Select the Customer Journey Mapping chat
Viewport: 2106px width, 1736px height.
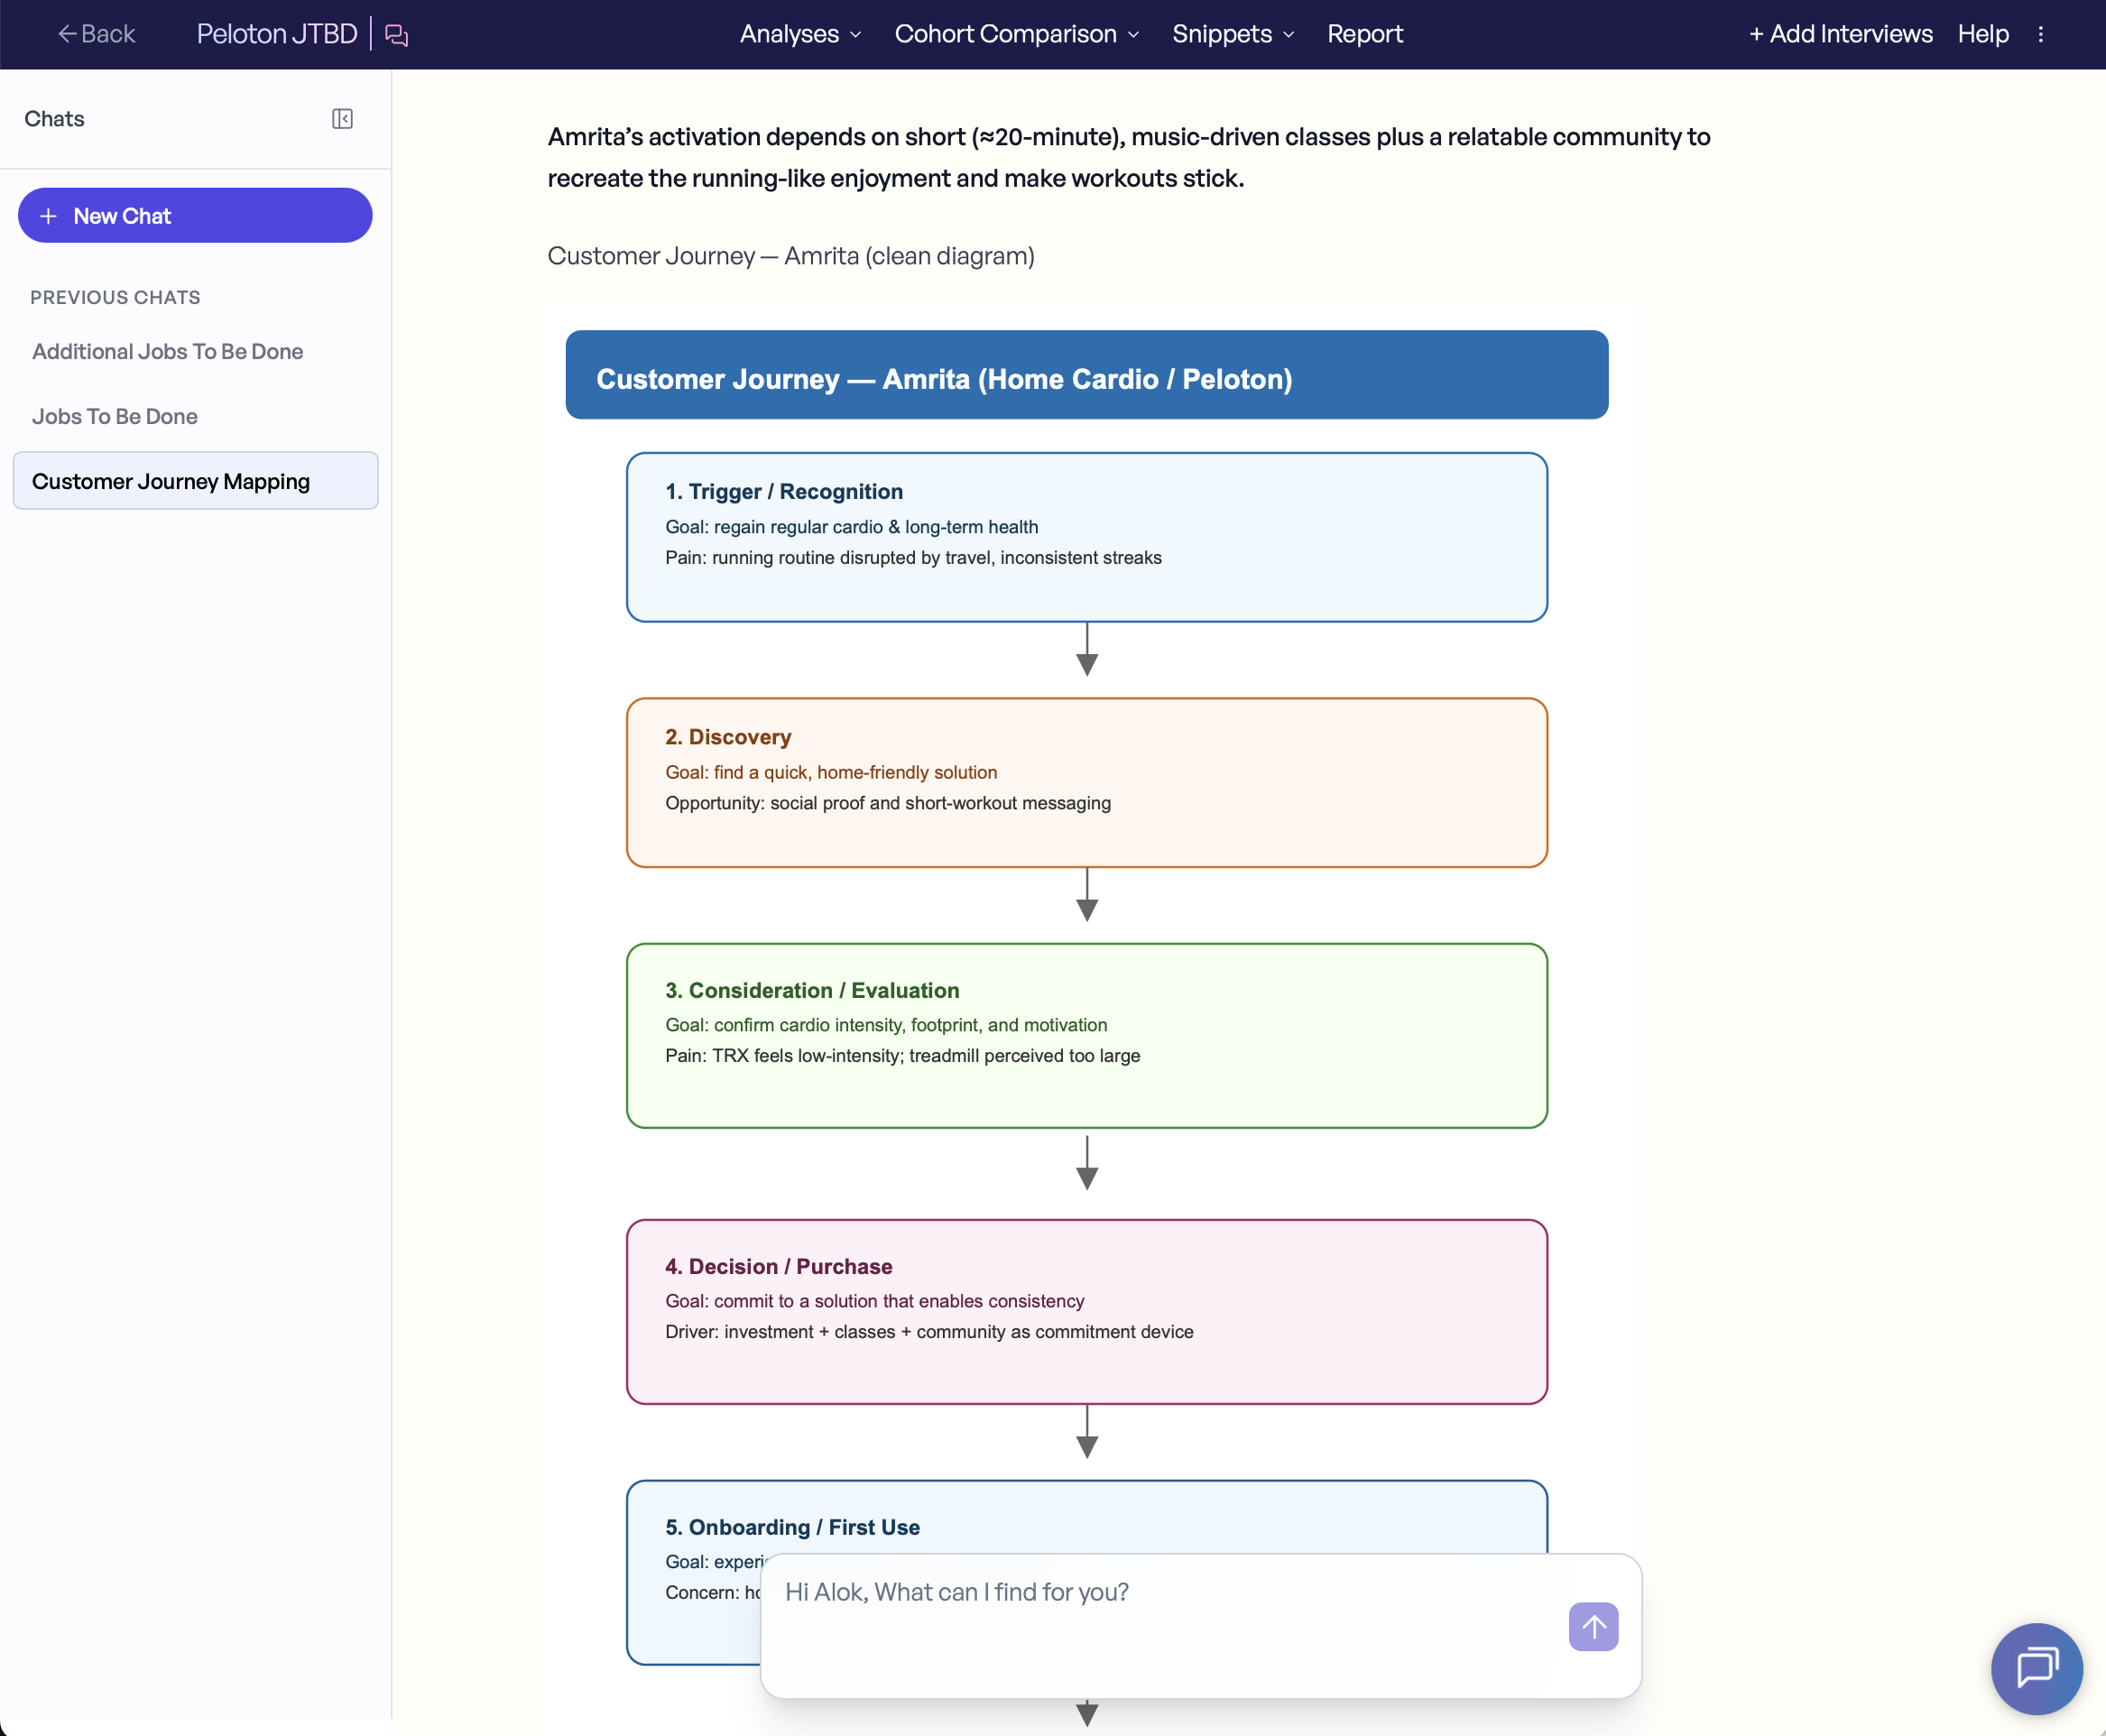196,481
